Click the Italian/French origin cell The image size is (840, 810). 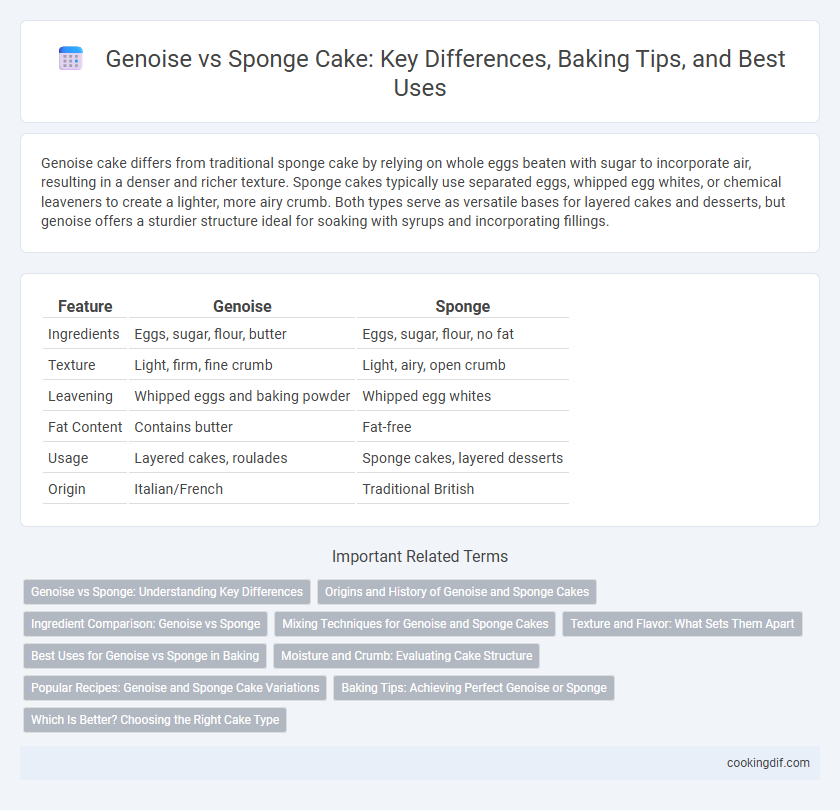pyautogui.click(x=178, y=489)
